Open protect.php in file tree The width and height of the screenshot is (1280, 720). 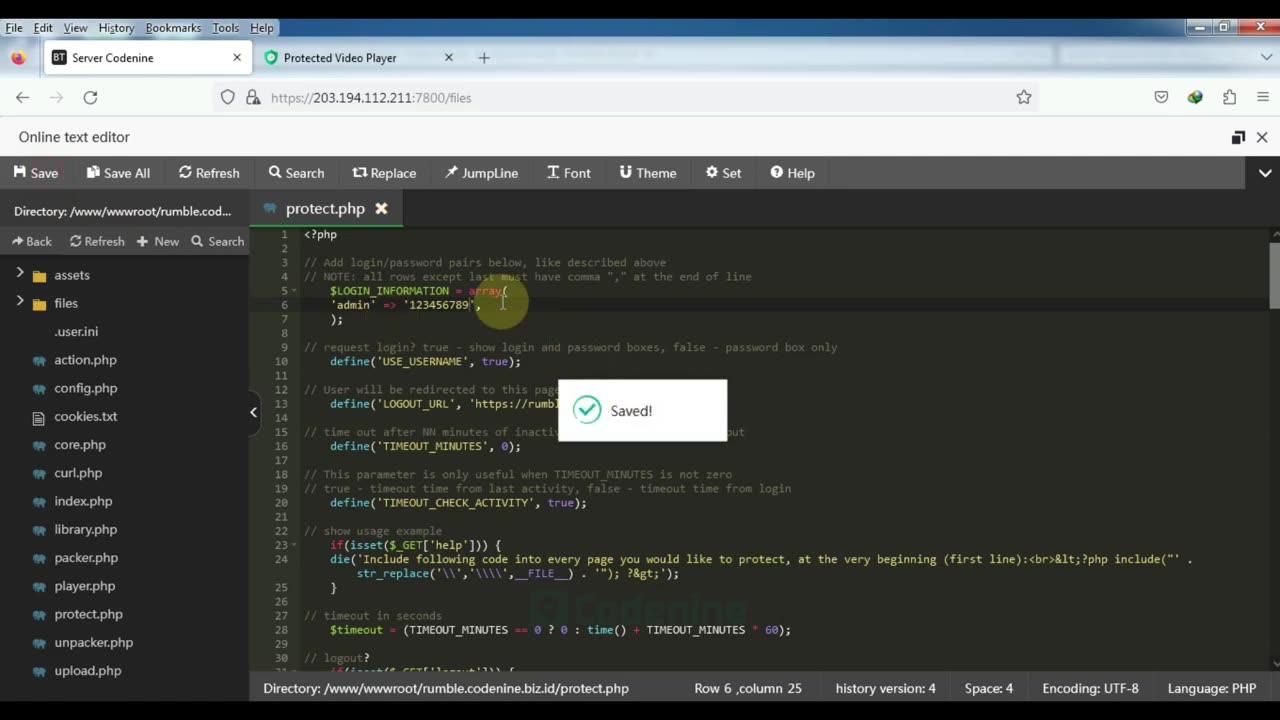88,614
